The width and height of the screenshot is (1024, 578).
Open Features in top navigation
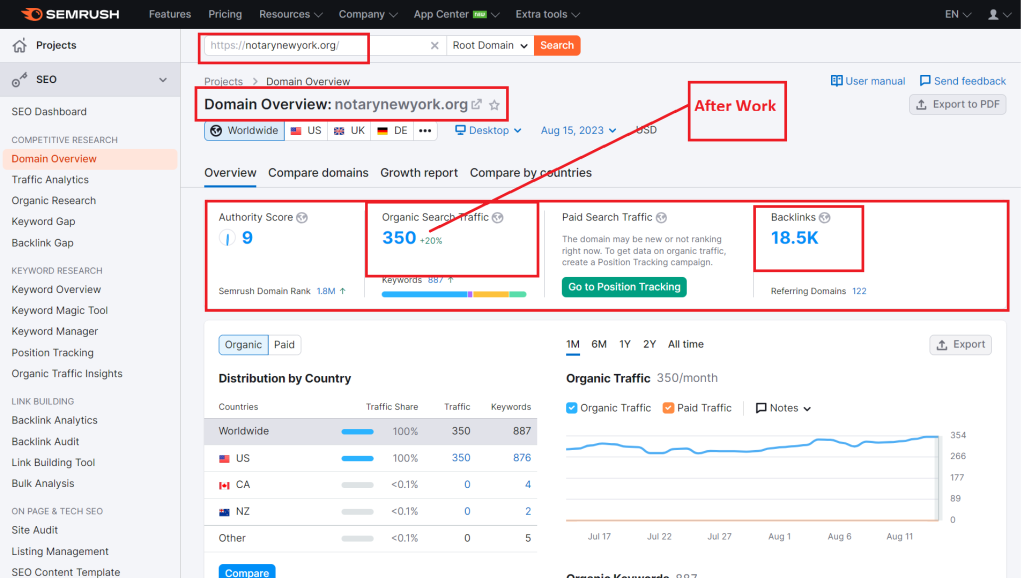point(170,14)
